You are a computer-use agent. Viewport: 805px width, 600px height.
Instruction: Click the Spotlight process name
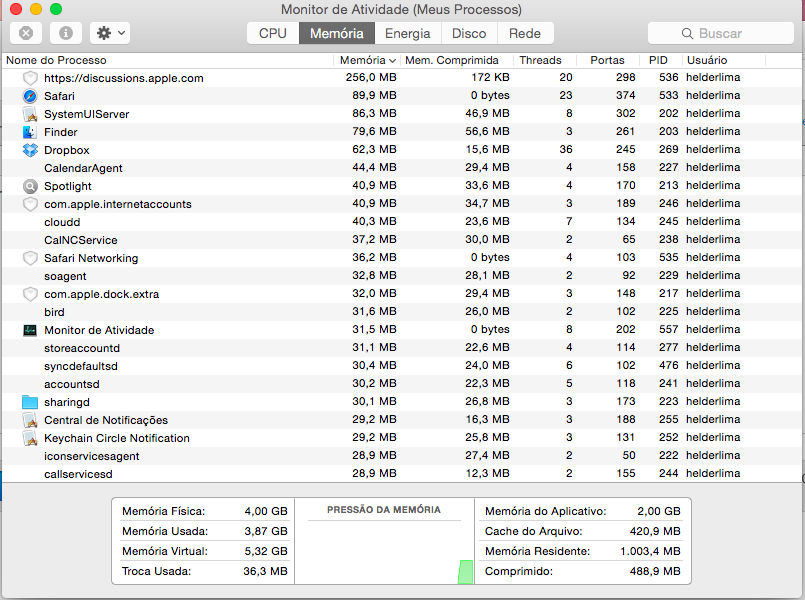(x=68, y=186)
